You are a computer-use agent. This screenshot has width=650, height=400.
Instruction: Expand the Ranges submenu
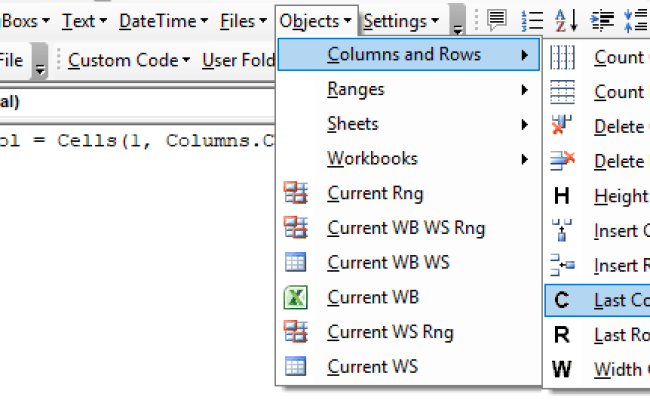[409, 90]
